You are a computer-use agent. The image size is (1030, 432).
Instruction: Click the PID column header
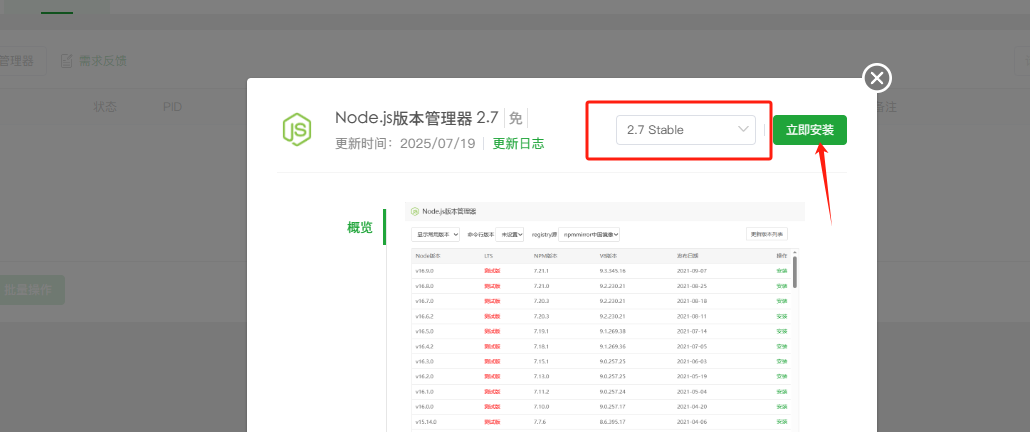point(173,106)
